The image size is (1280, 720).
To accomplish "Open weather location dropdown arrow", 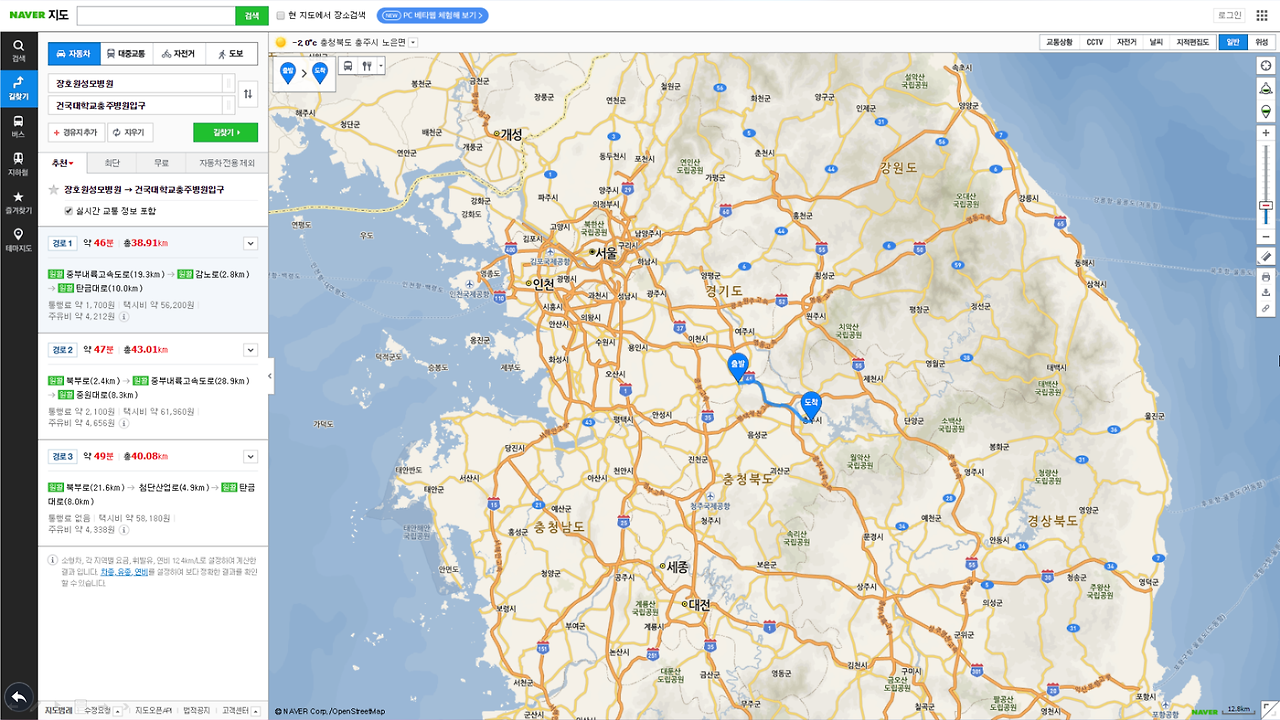I will (413, 43).
